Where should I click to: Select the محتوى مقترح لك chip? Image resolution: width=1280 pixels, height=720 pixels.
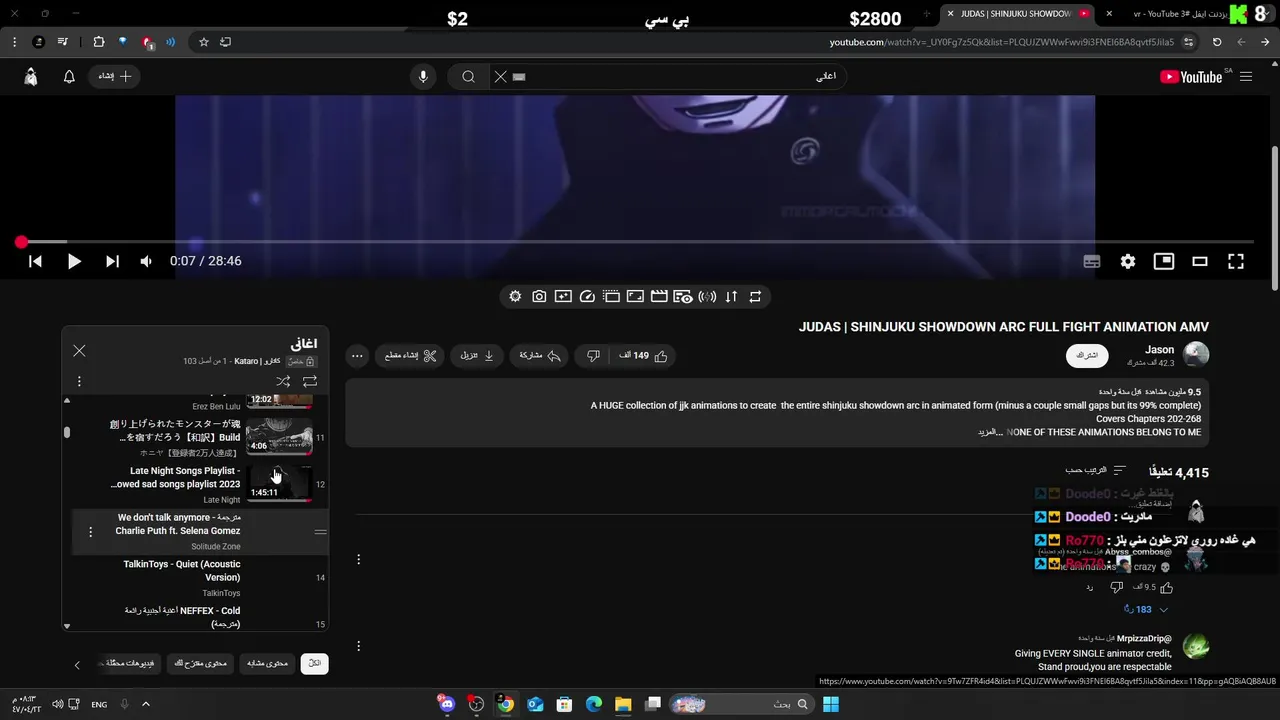pyautogui.click(x=200, y=664)
